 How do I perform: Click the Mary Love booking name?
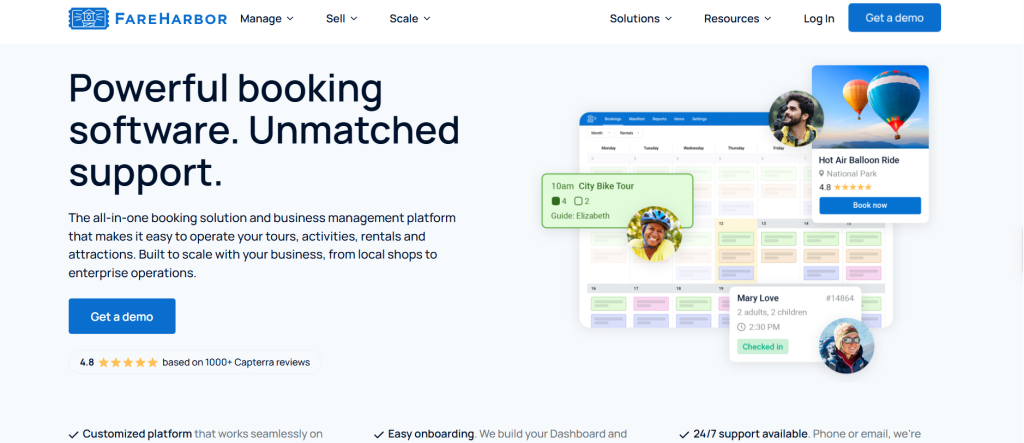coord(758,298)
